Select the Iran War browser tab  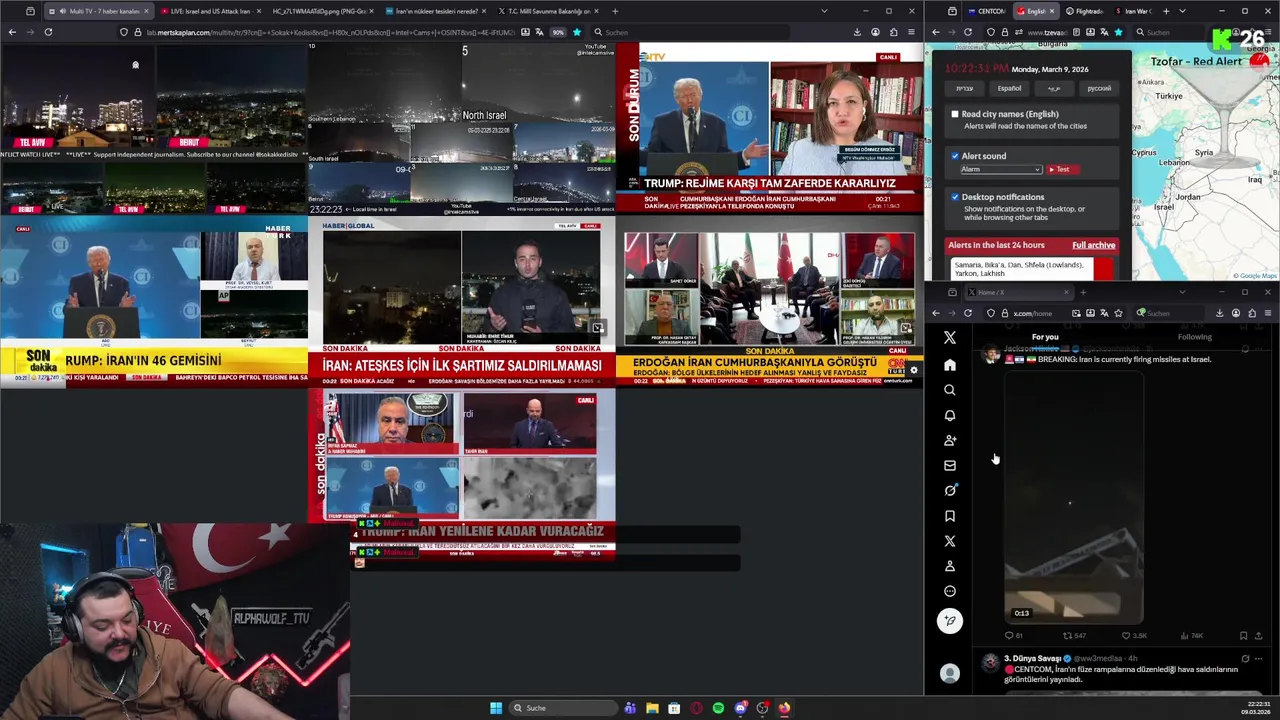pos(1133,11)
